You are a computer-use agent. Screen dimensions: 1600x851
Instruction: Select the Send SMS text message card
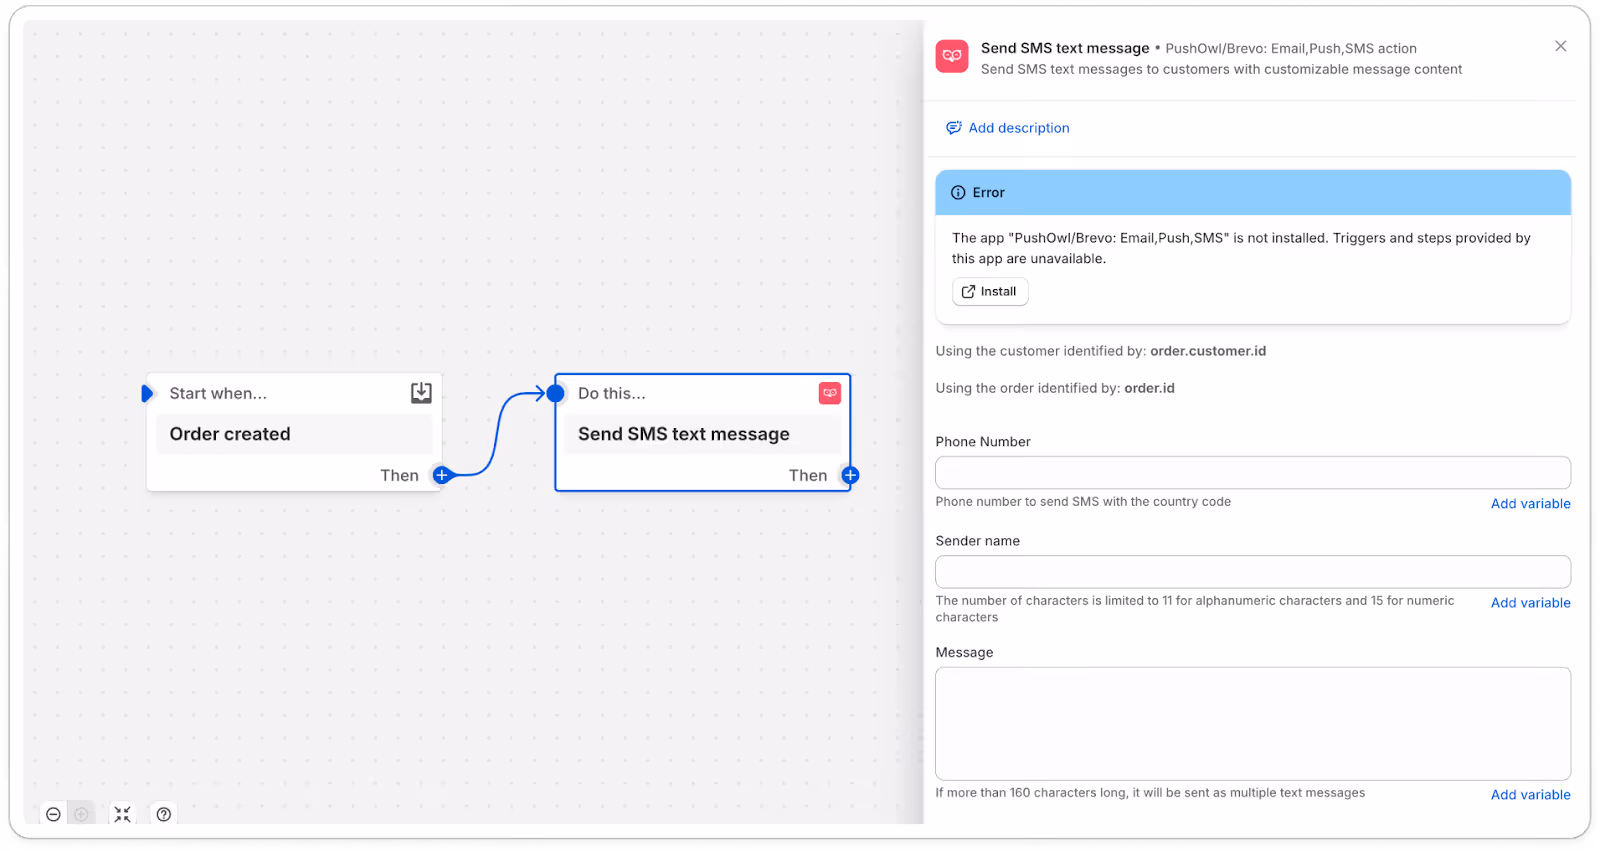point(703,432)
